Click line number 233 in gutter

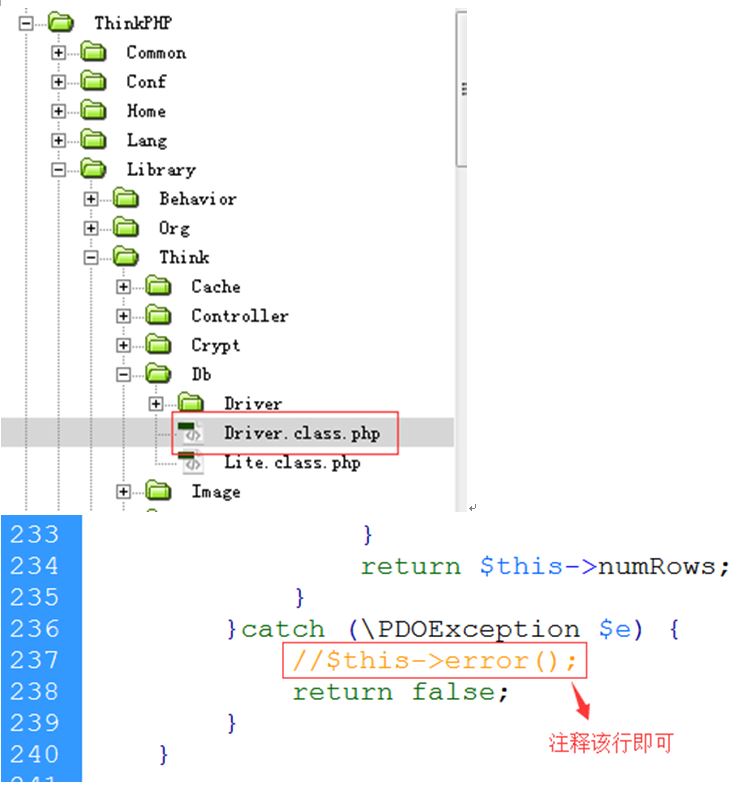35,534
